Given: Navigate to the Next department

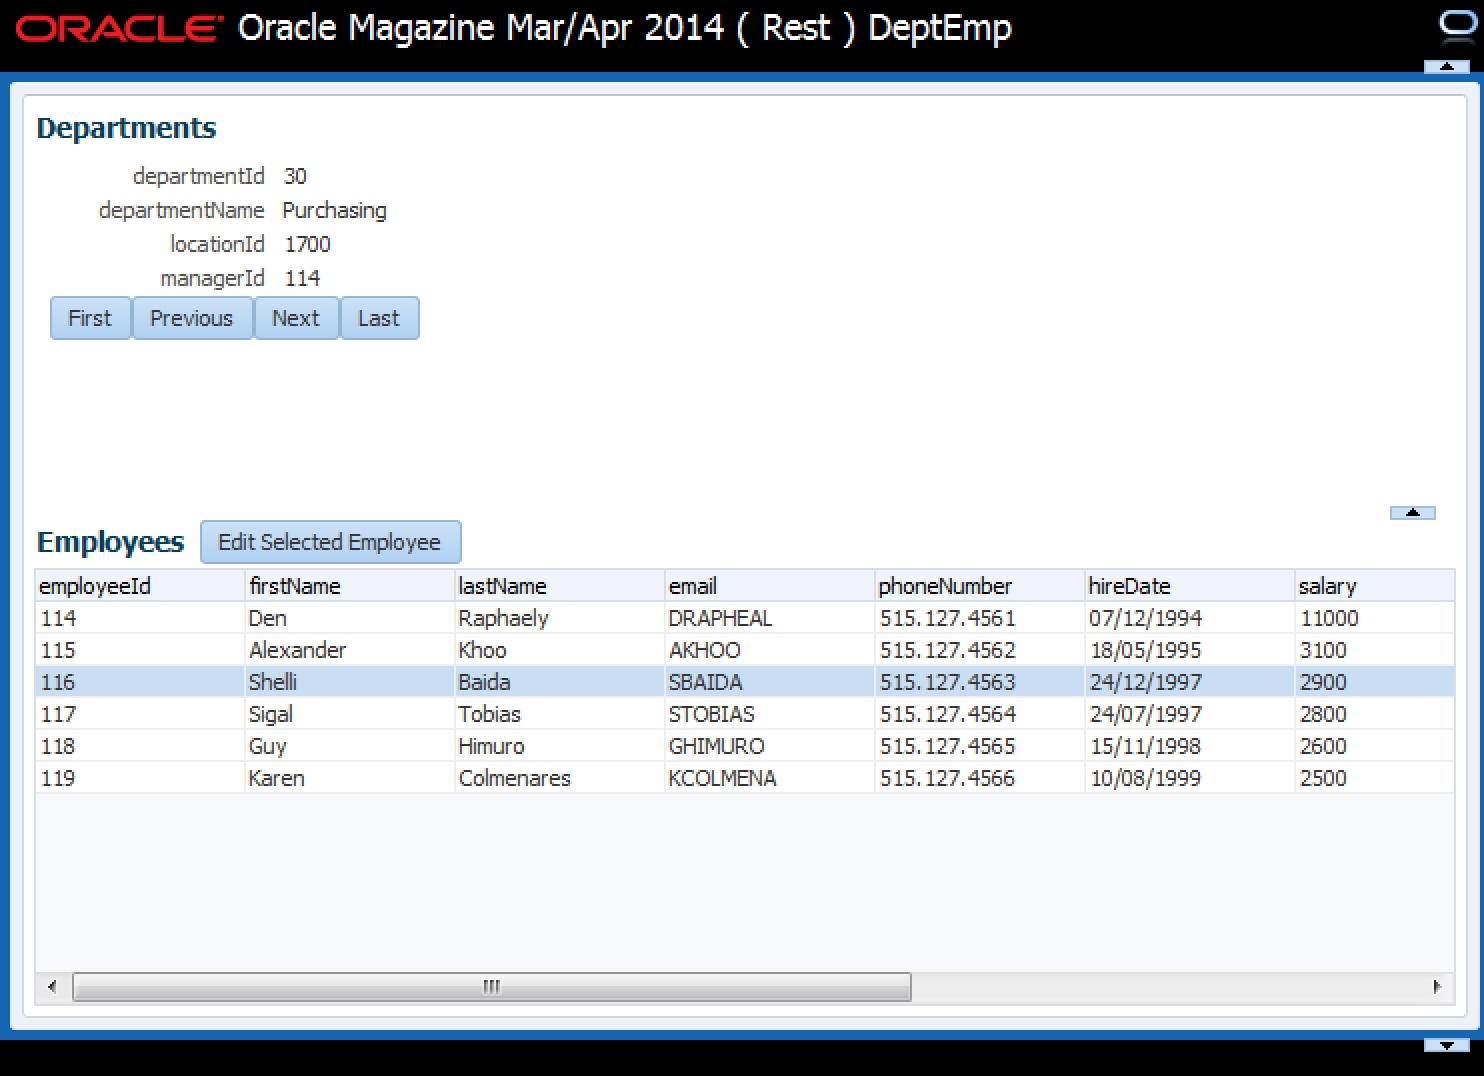Looking at the screenshot, I should pyautogui.click(x=296, y=318).
